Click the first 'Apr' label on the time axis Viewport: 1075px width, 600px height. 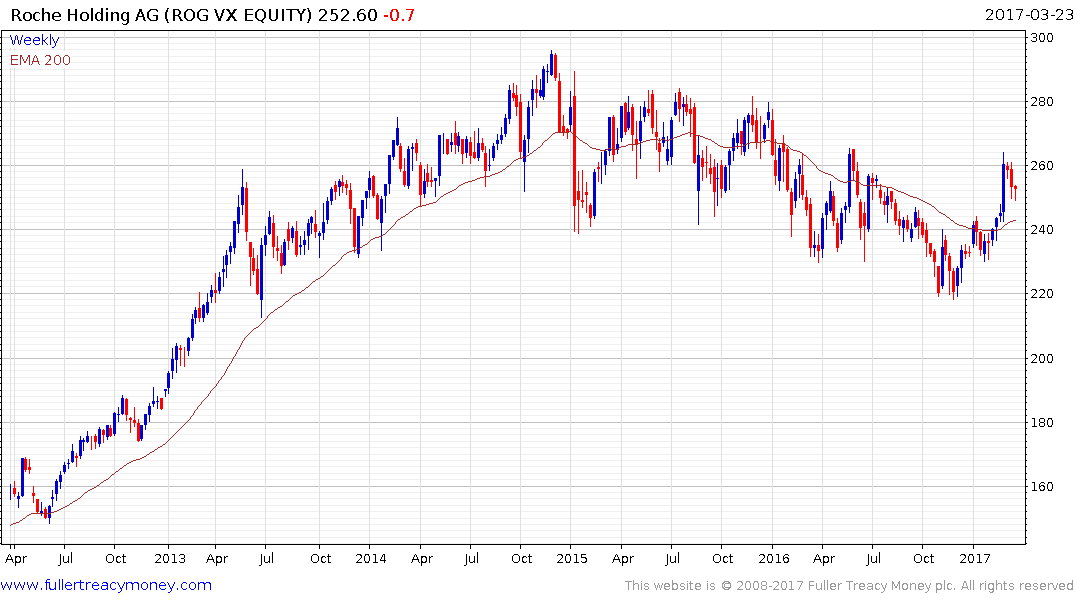pos(16,559)
